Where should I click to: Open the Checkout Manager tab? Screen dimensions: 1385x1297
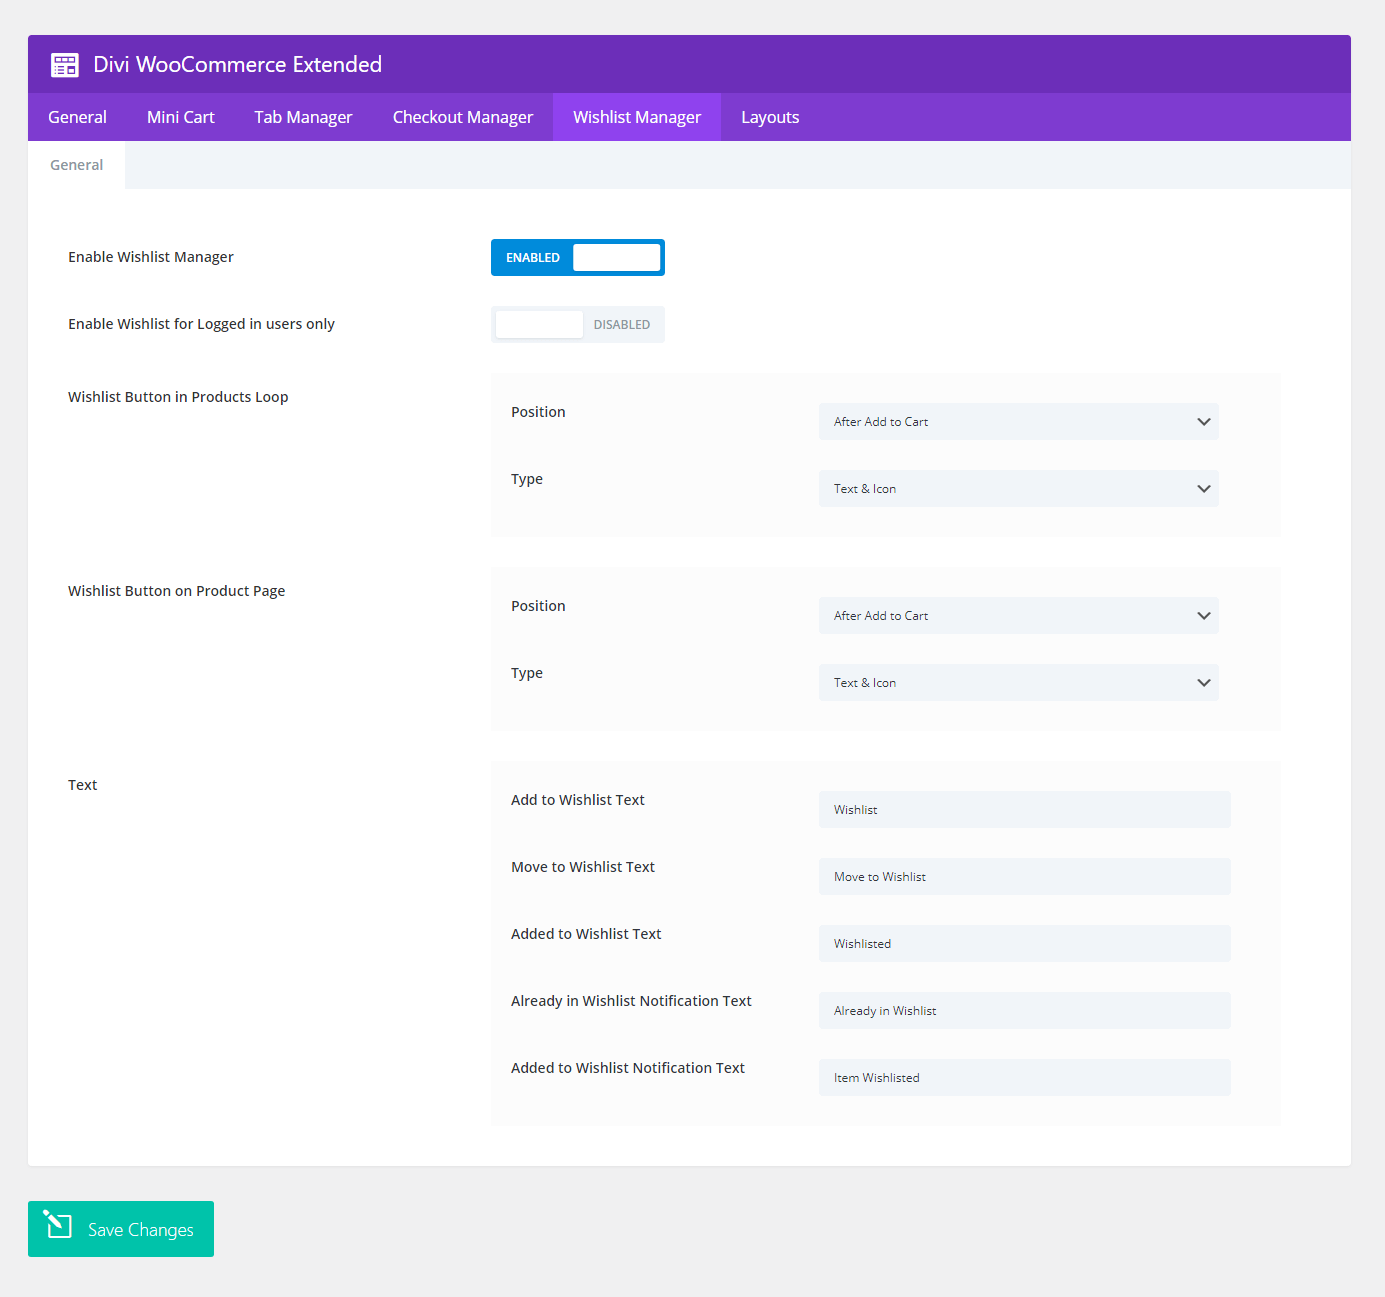463,117
